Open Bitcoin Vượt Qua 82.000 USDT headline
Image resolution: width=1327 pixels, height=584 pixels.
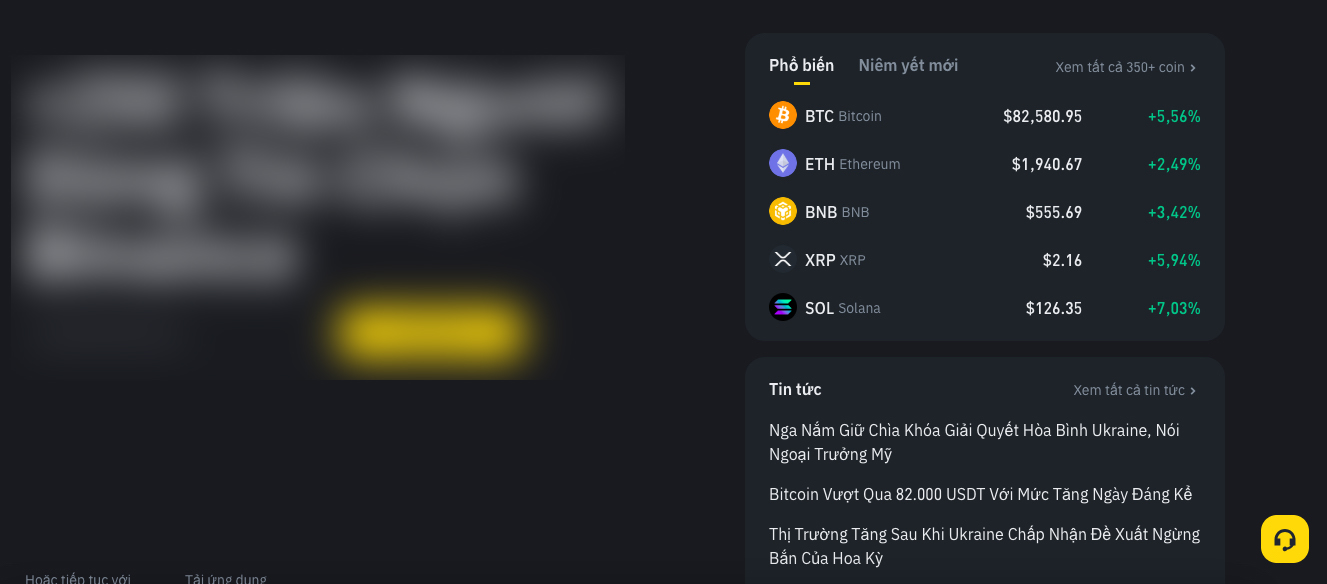click(980, 494)
